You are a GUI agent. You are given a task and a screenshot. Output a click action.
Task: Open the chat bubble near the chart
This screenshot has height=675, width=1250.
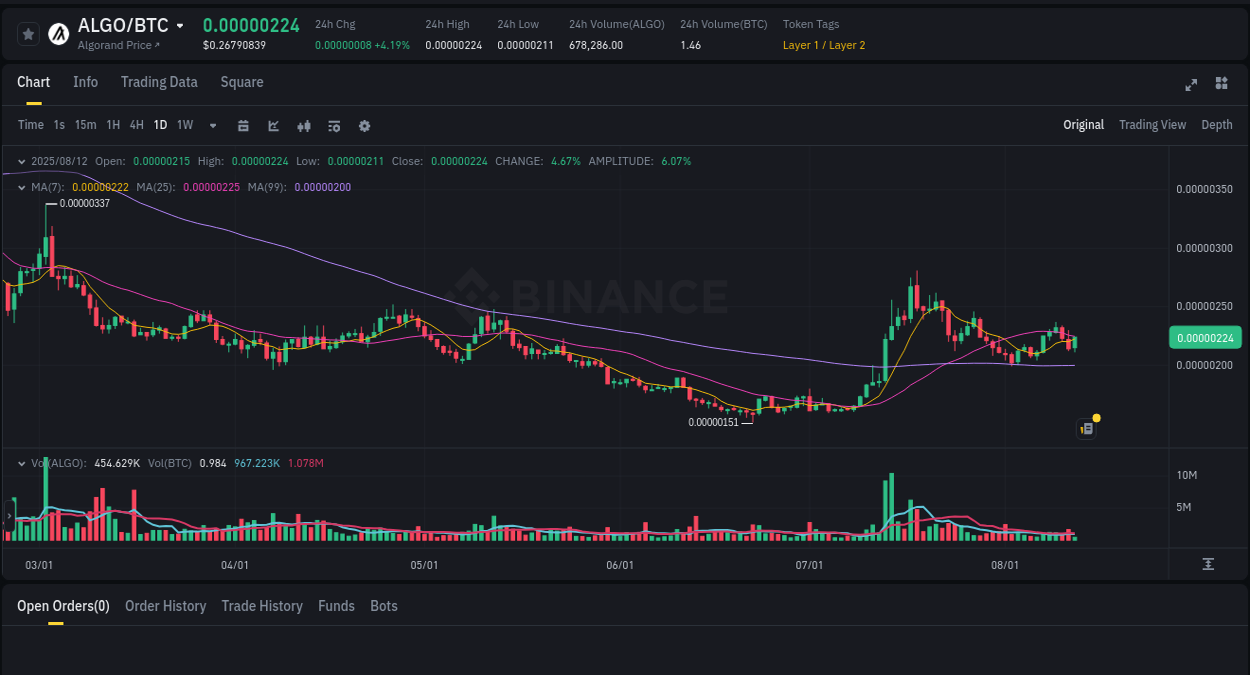(1087, 427)
